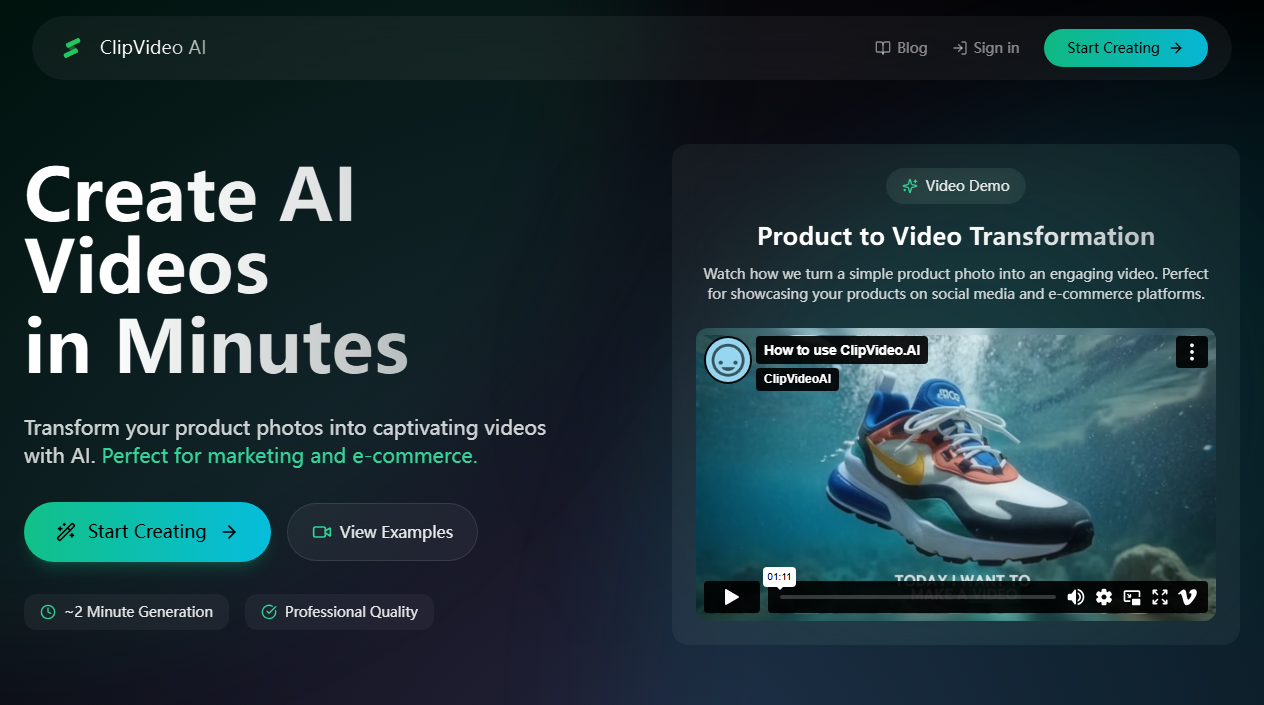Screen dimensions: 1264x705
Task: Click View Examples
Action: tap(382, 532)
